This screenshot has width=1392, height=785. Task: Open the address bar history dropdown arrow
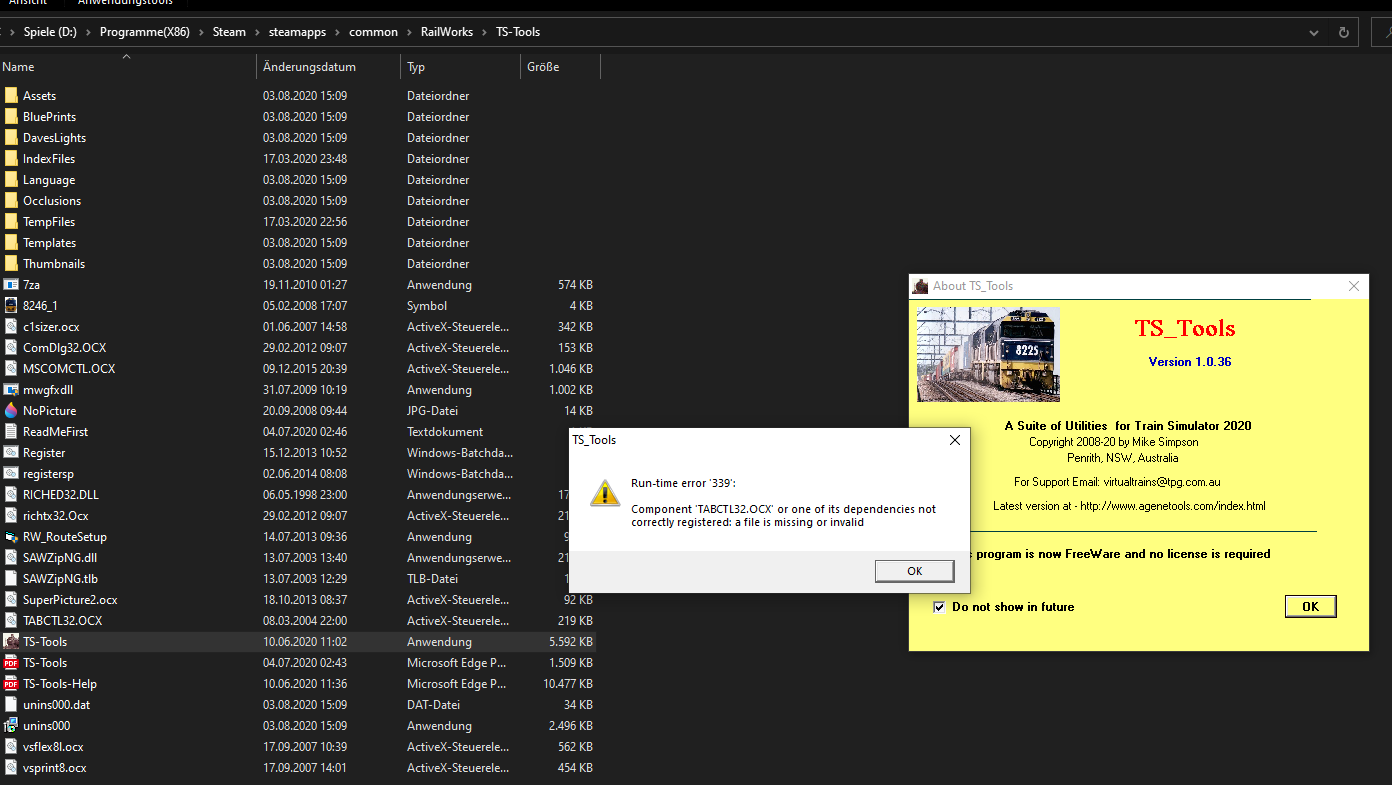coord(1314,32)
